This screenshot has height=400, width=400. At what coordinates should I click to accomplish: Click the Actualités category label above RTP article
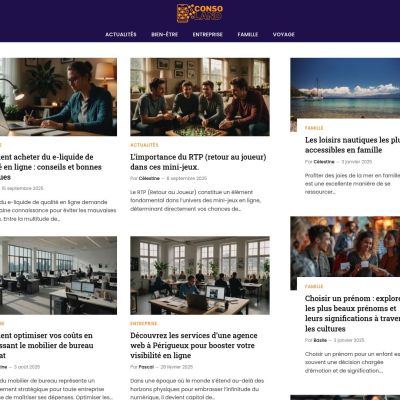[144, 145]
